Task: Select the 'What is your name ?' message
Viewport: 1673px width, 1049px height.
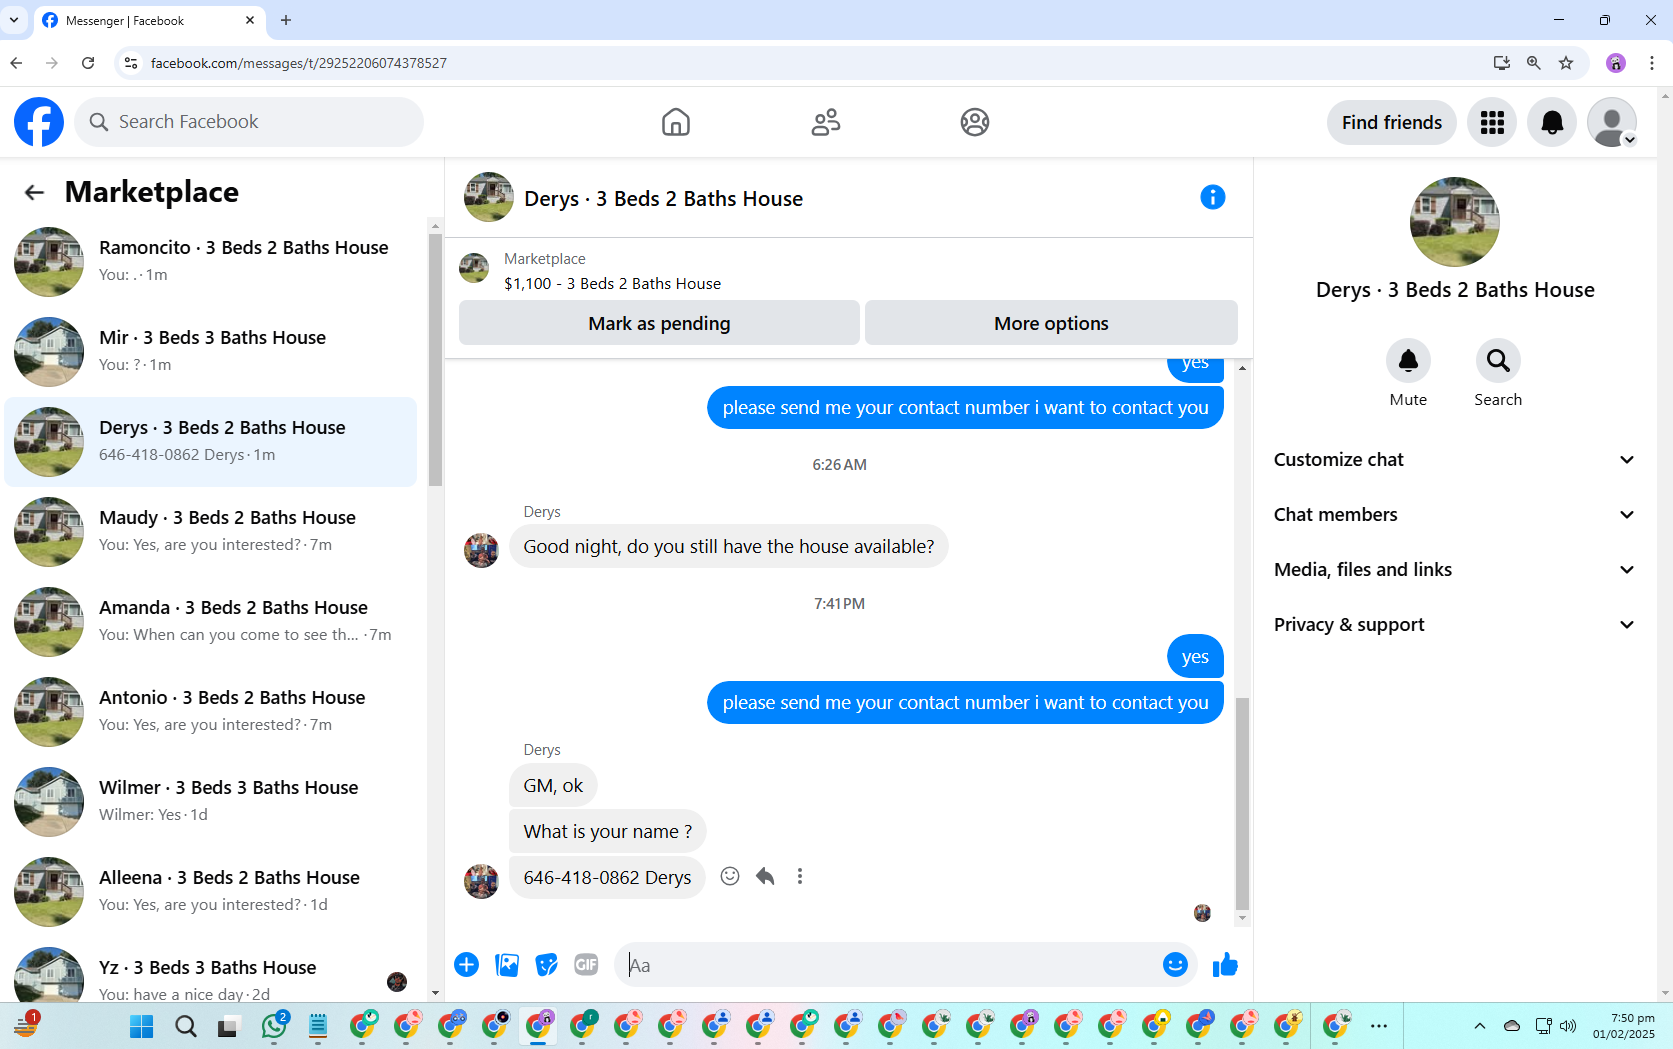Action: pos(608,831)
